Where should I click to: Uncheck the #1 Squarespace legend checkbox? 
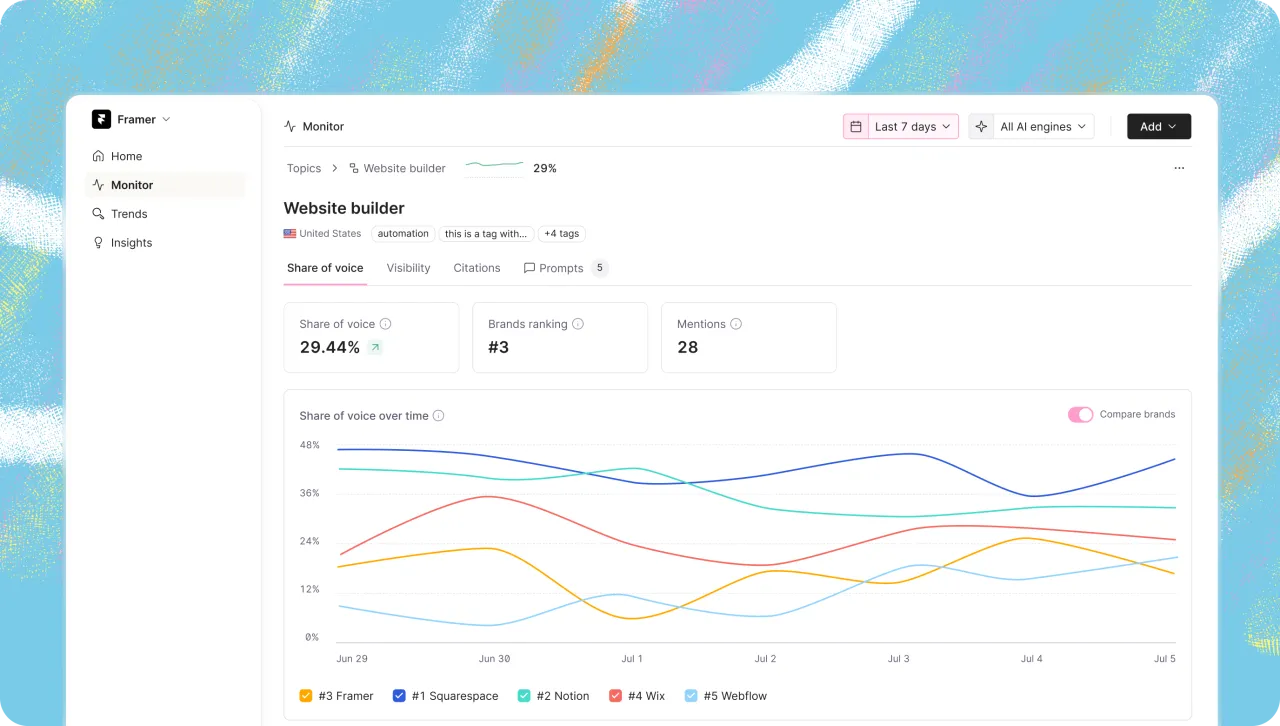(x=400, y=696)
